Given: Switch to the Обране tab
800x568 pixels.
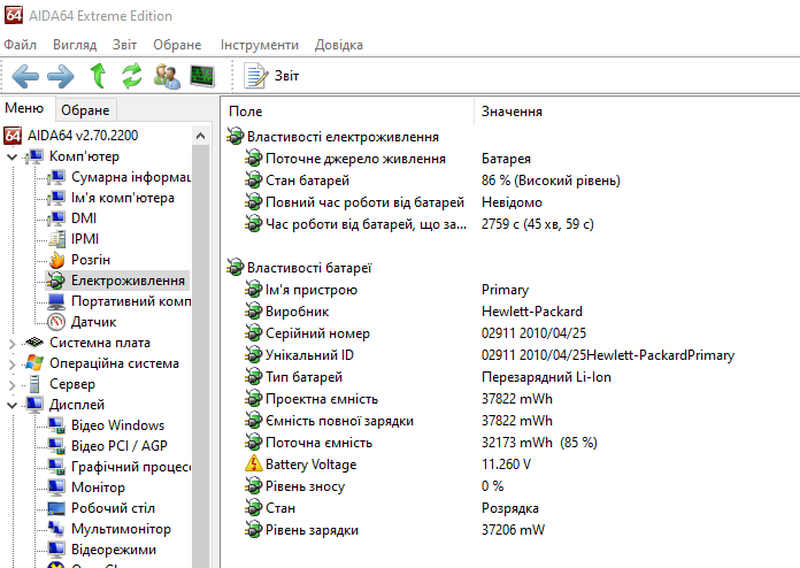Looking at the screenshot, I should [85, 110].
